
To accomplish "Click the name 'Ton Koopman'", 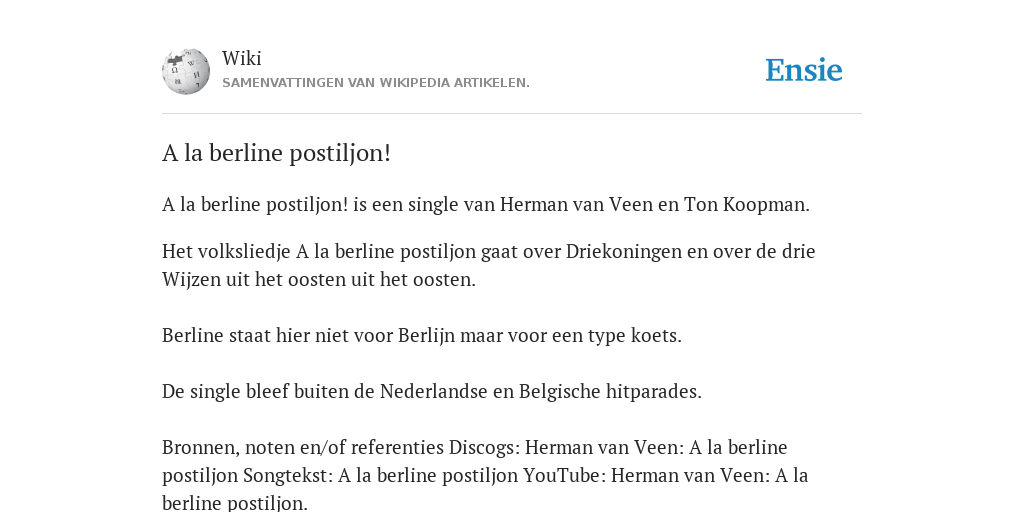I will click(746, 204).
